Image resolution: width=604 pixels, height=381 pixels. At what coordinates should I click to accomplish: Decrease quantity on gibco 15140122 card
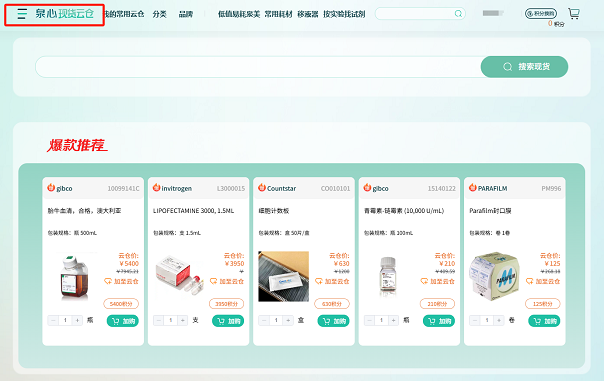(369, 320)
